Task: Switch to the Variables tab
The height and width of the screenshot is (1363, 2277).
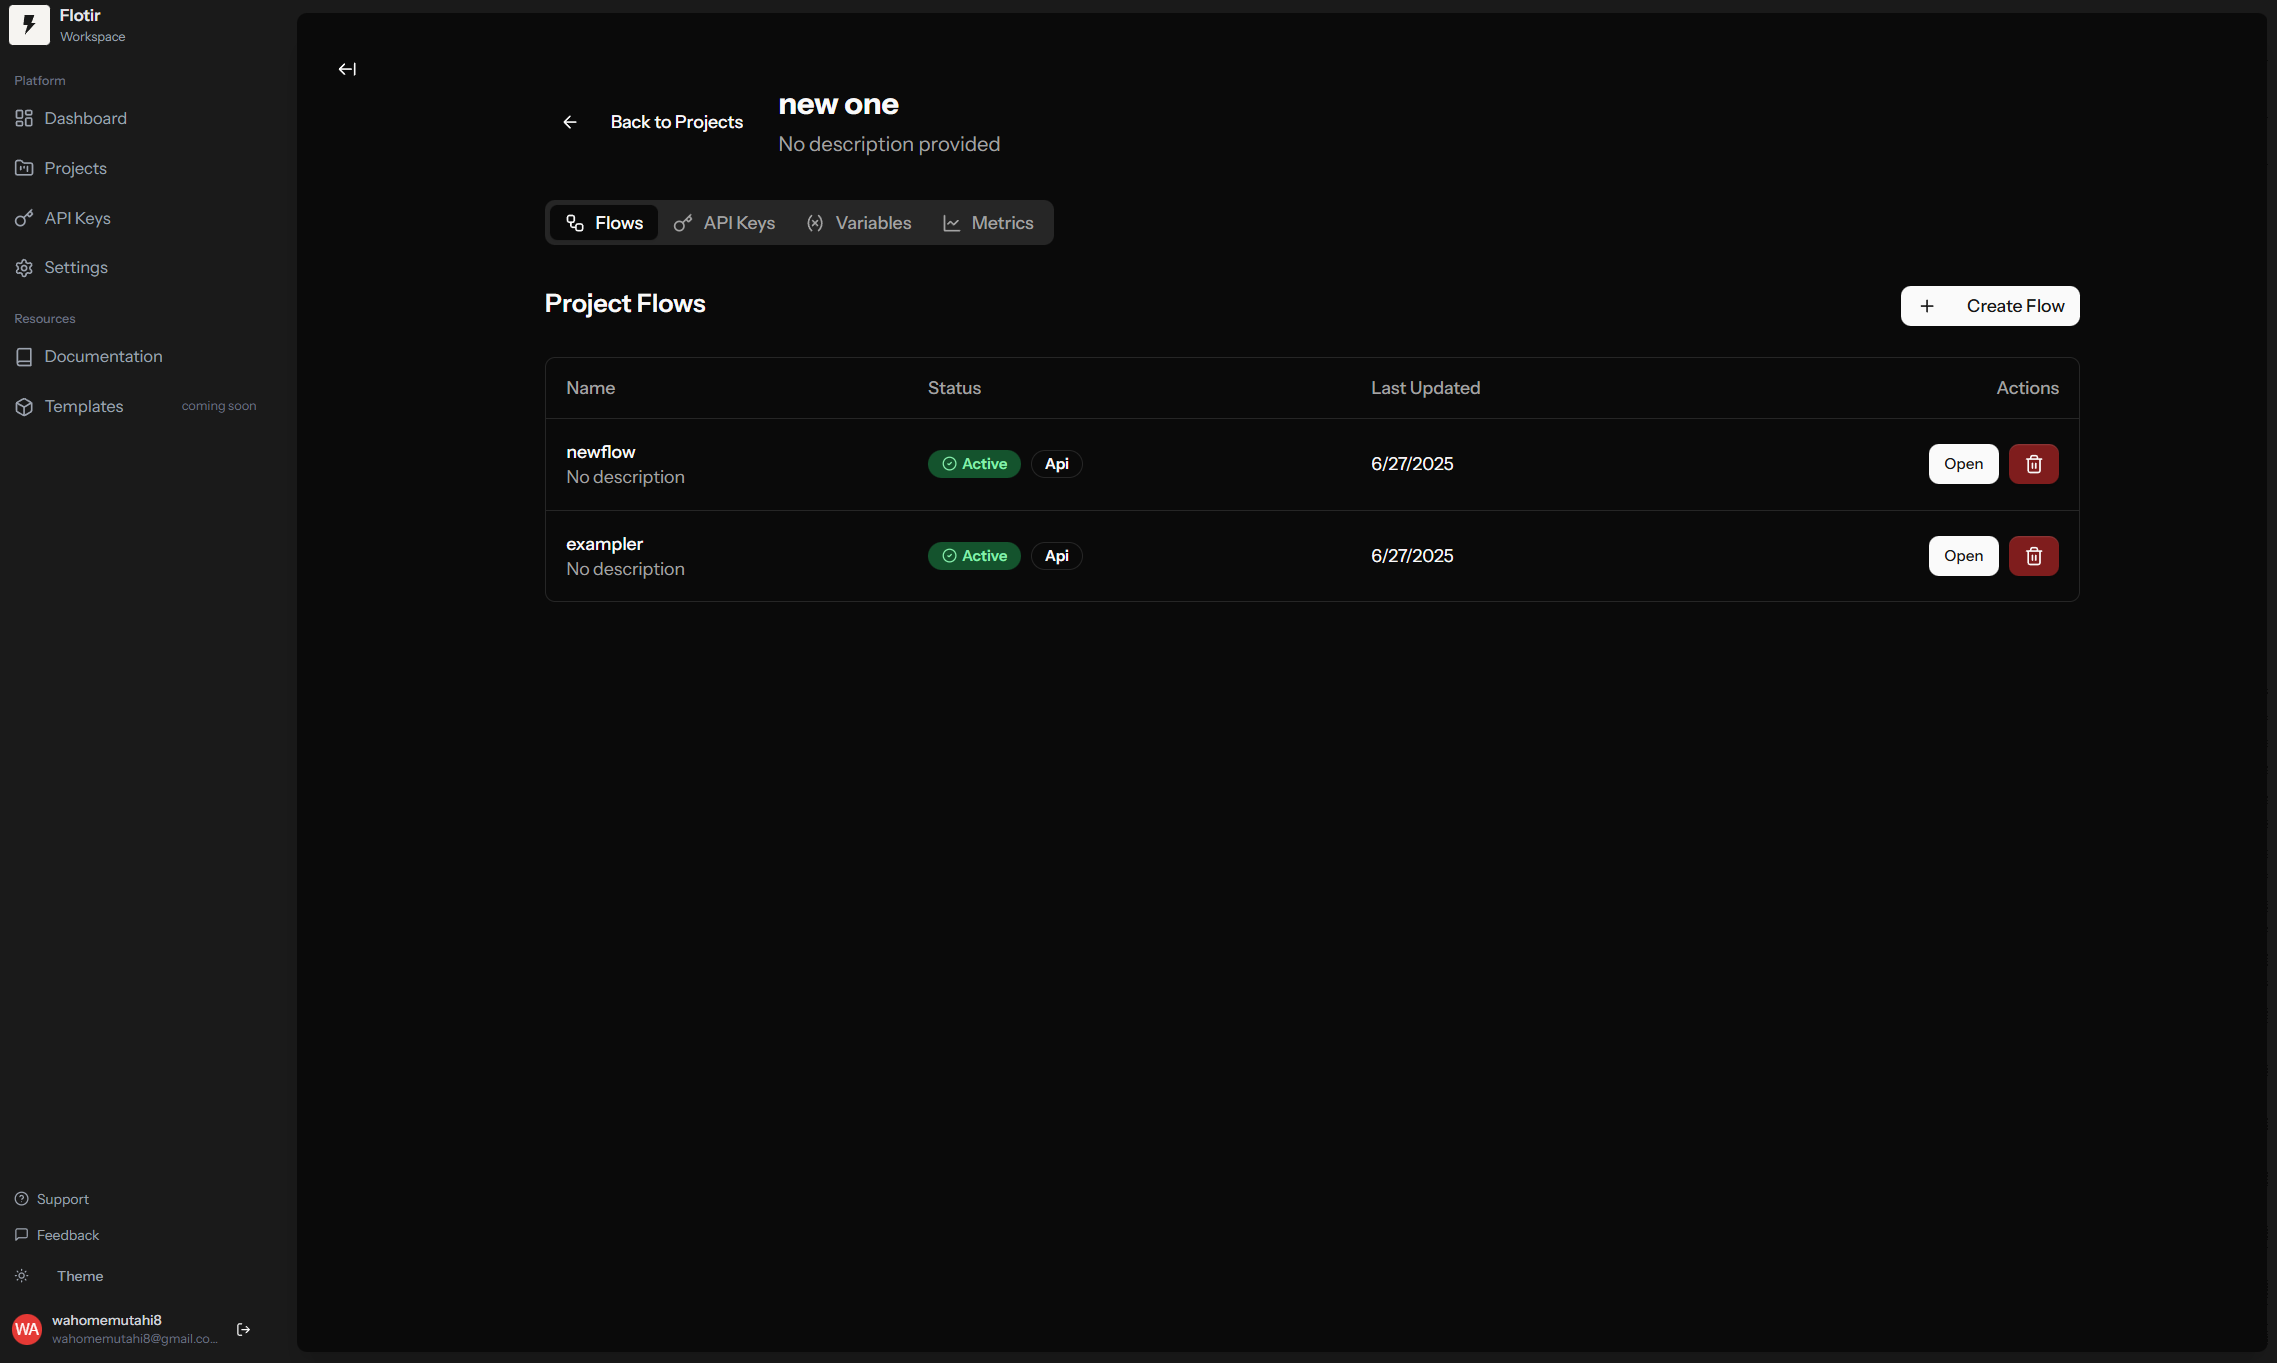Action: (859, 223)
